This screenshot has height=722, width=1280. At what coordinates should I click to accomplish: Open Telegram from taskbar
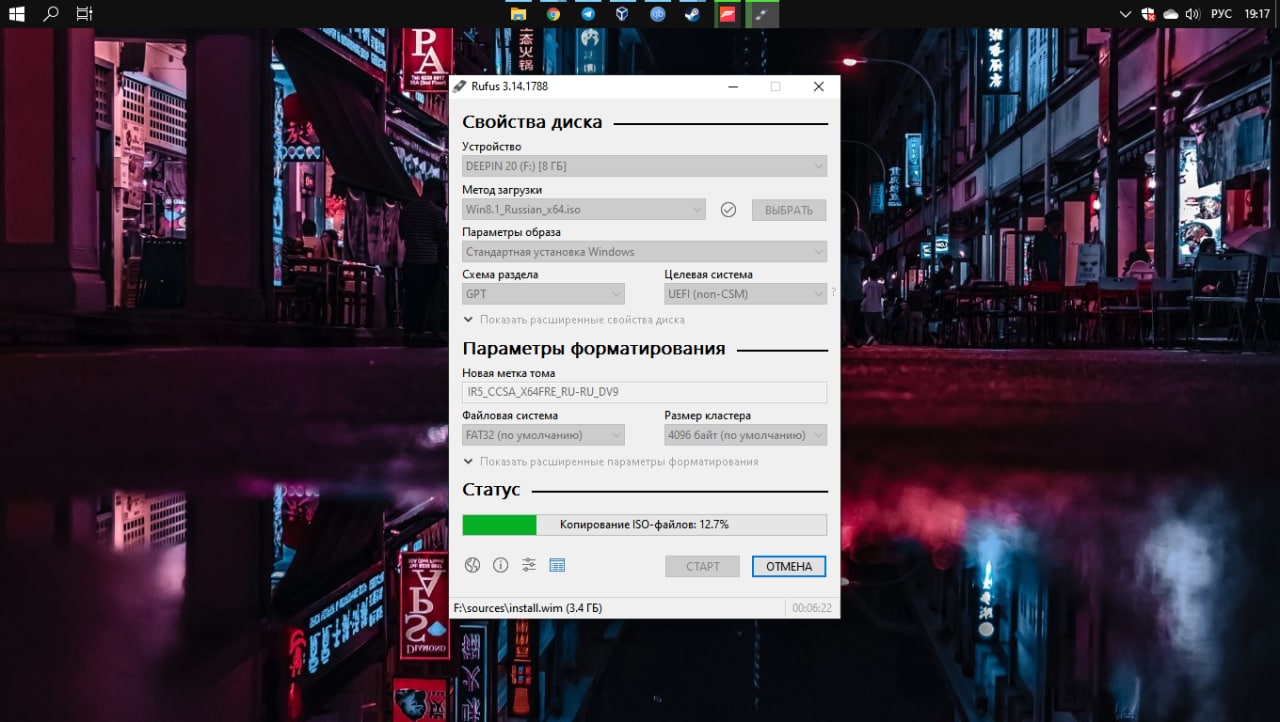588,14
